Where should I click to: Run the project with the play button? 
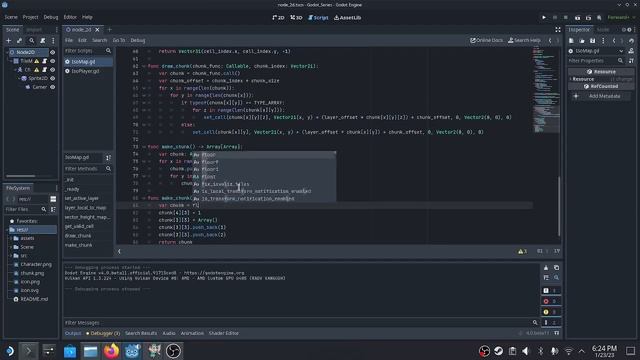point(544,18)
